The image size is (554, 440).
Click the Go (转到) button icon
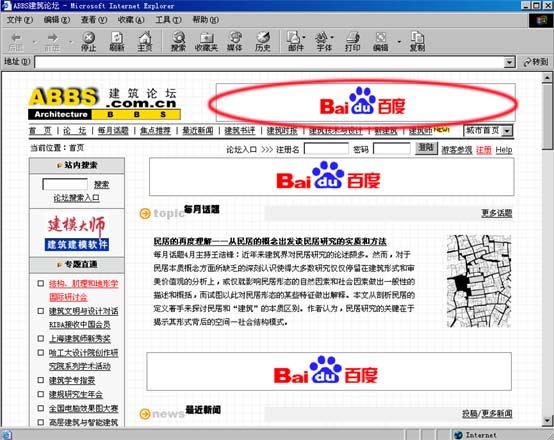[536, 62]
